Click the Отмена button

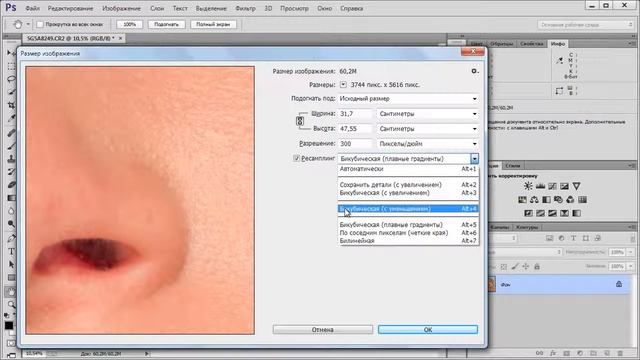click(323, 329)
